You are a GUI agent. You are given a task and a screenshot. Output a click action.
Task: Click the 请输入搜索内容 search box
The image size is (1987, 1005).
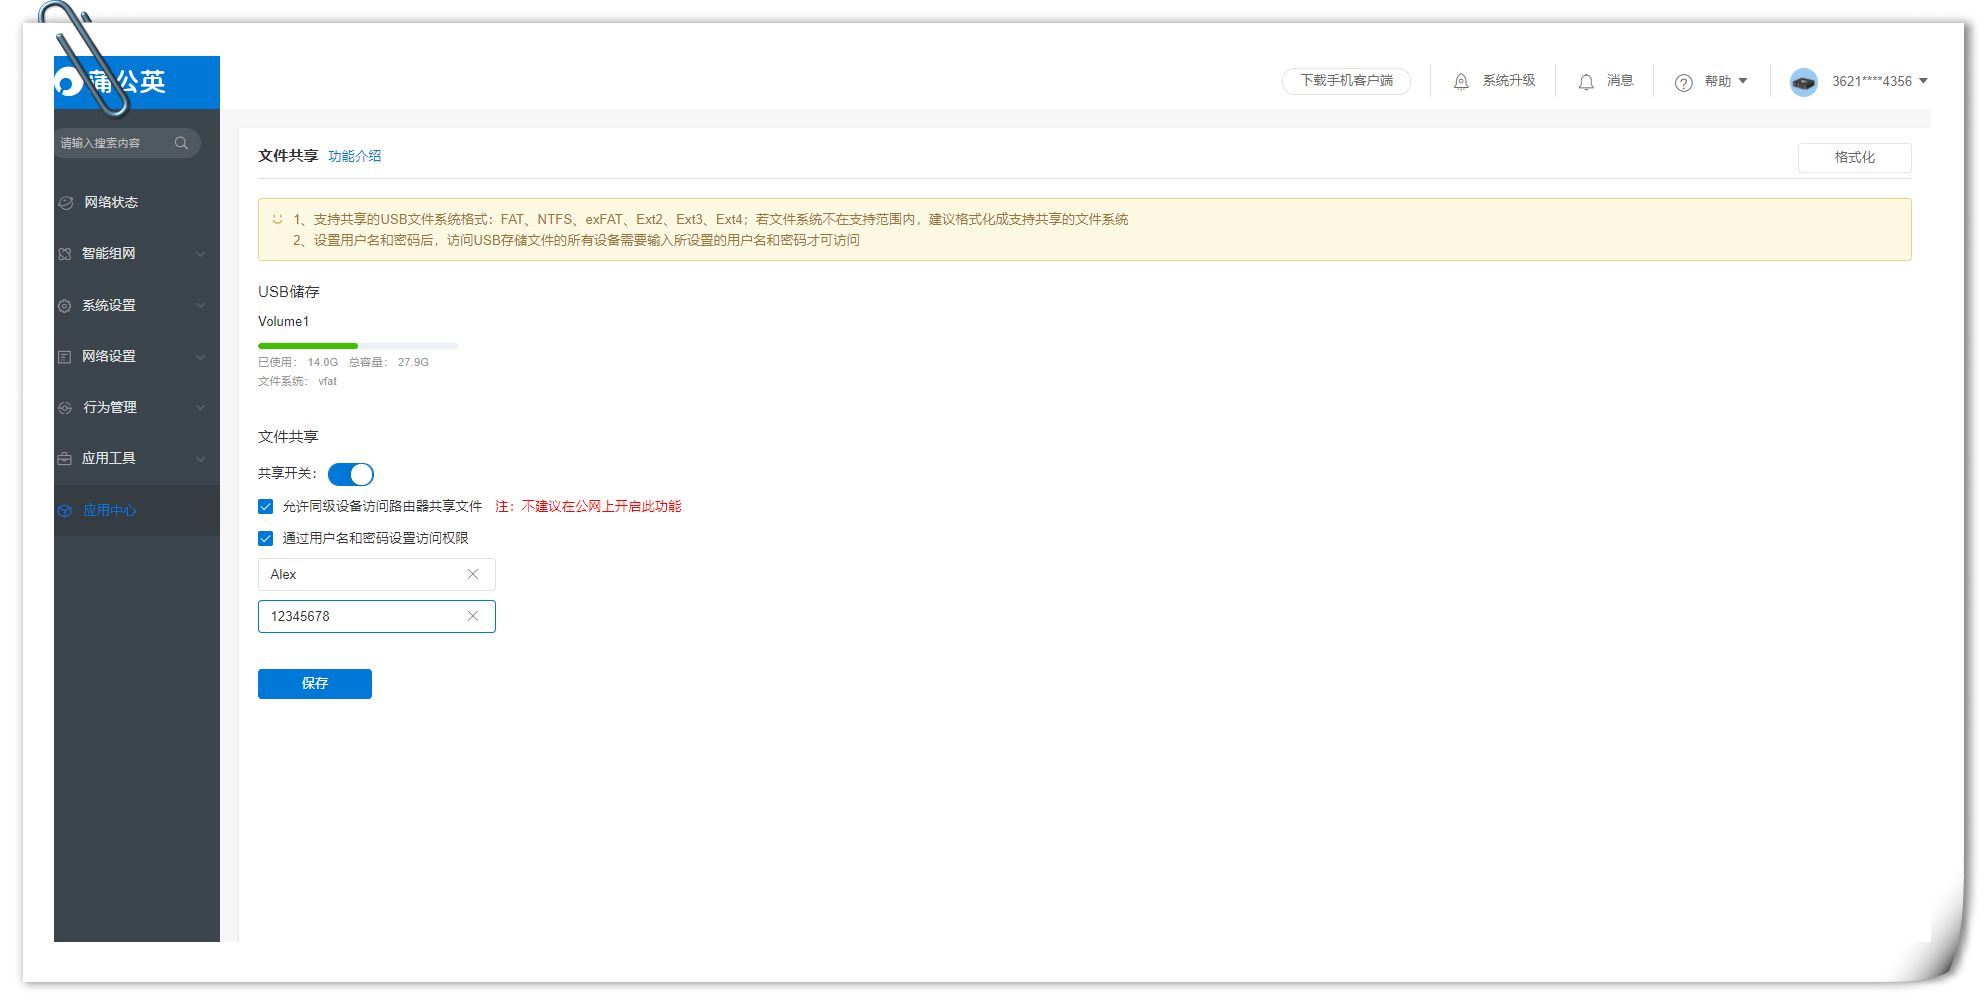pos(127,143)
